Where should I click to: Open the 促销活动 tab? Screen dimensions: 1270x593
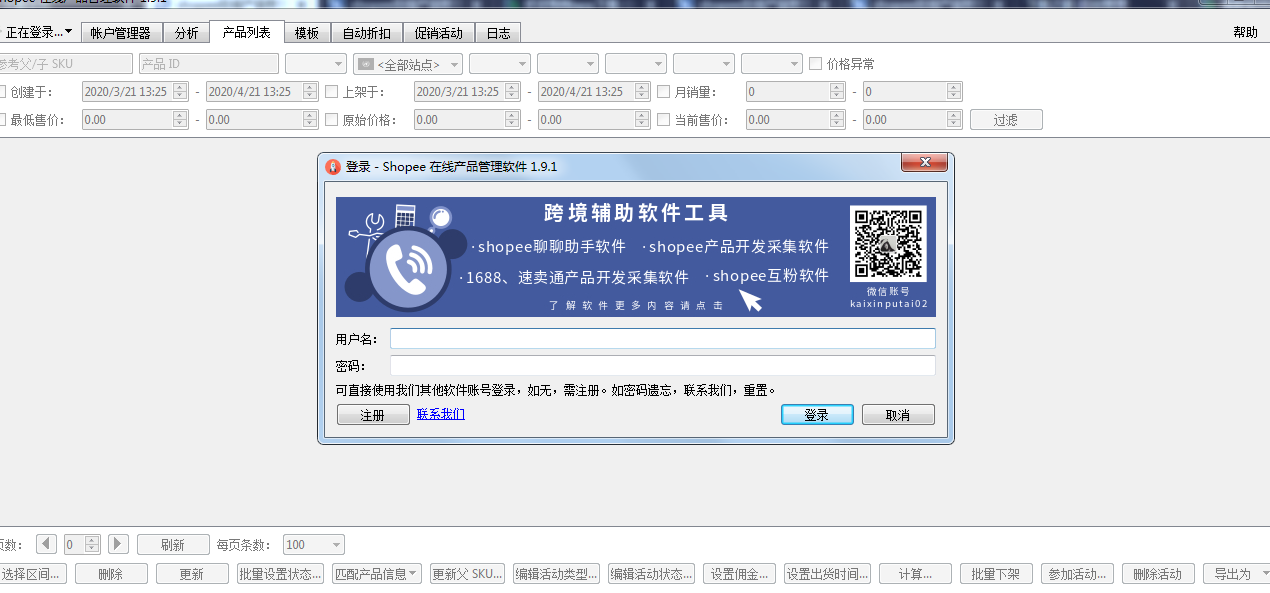click(x=439, y=33)
